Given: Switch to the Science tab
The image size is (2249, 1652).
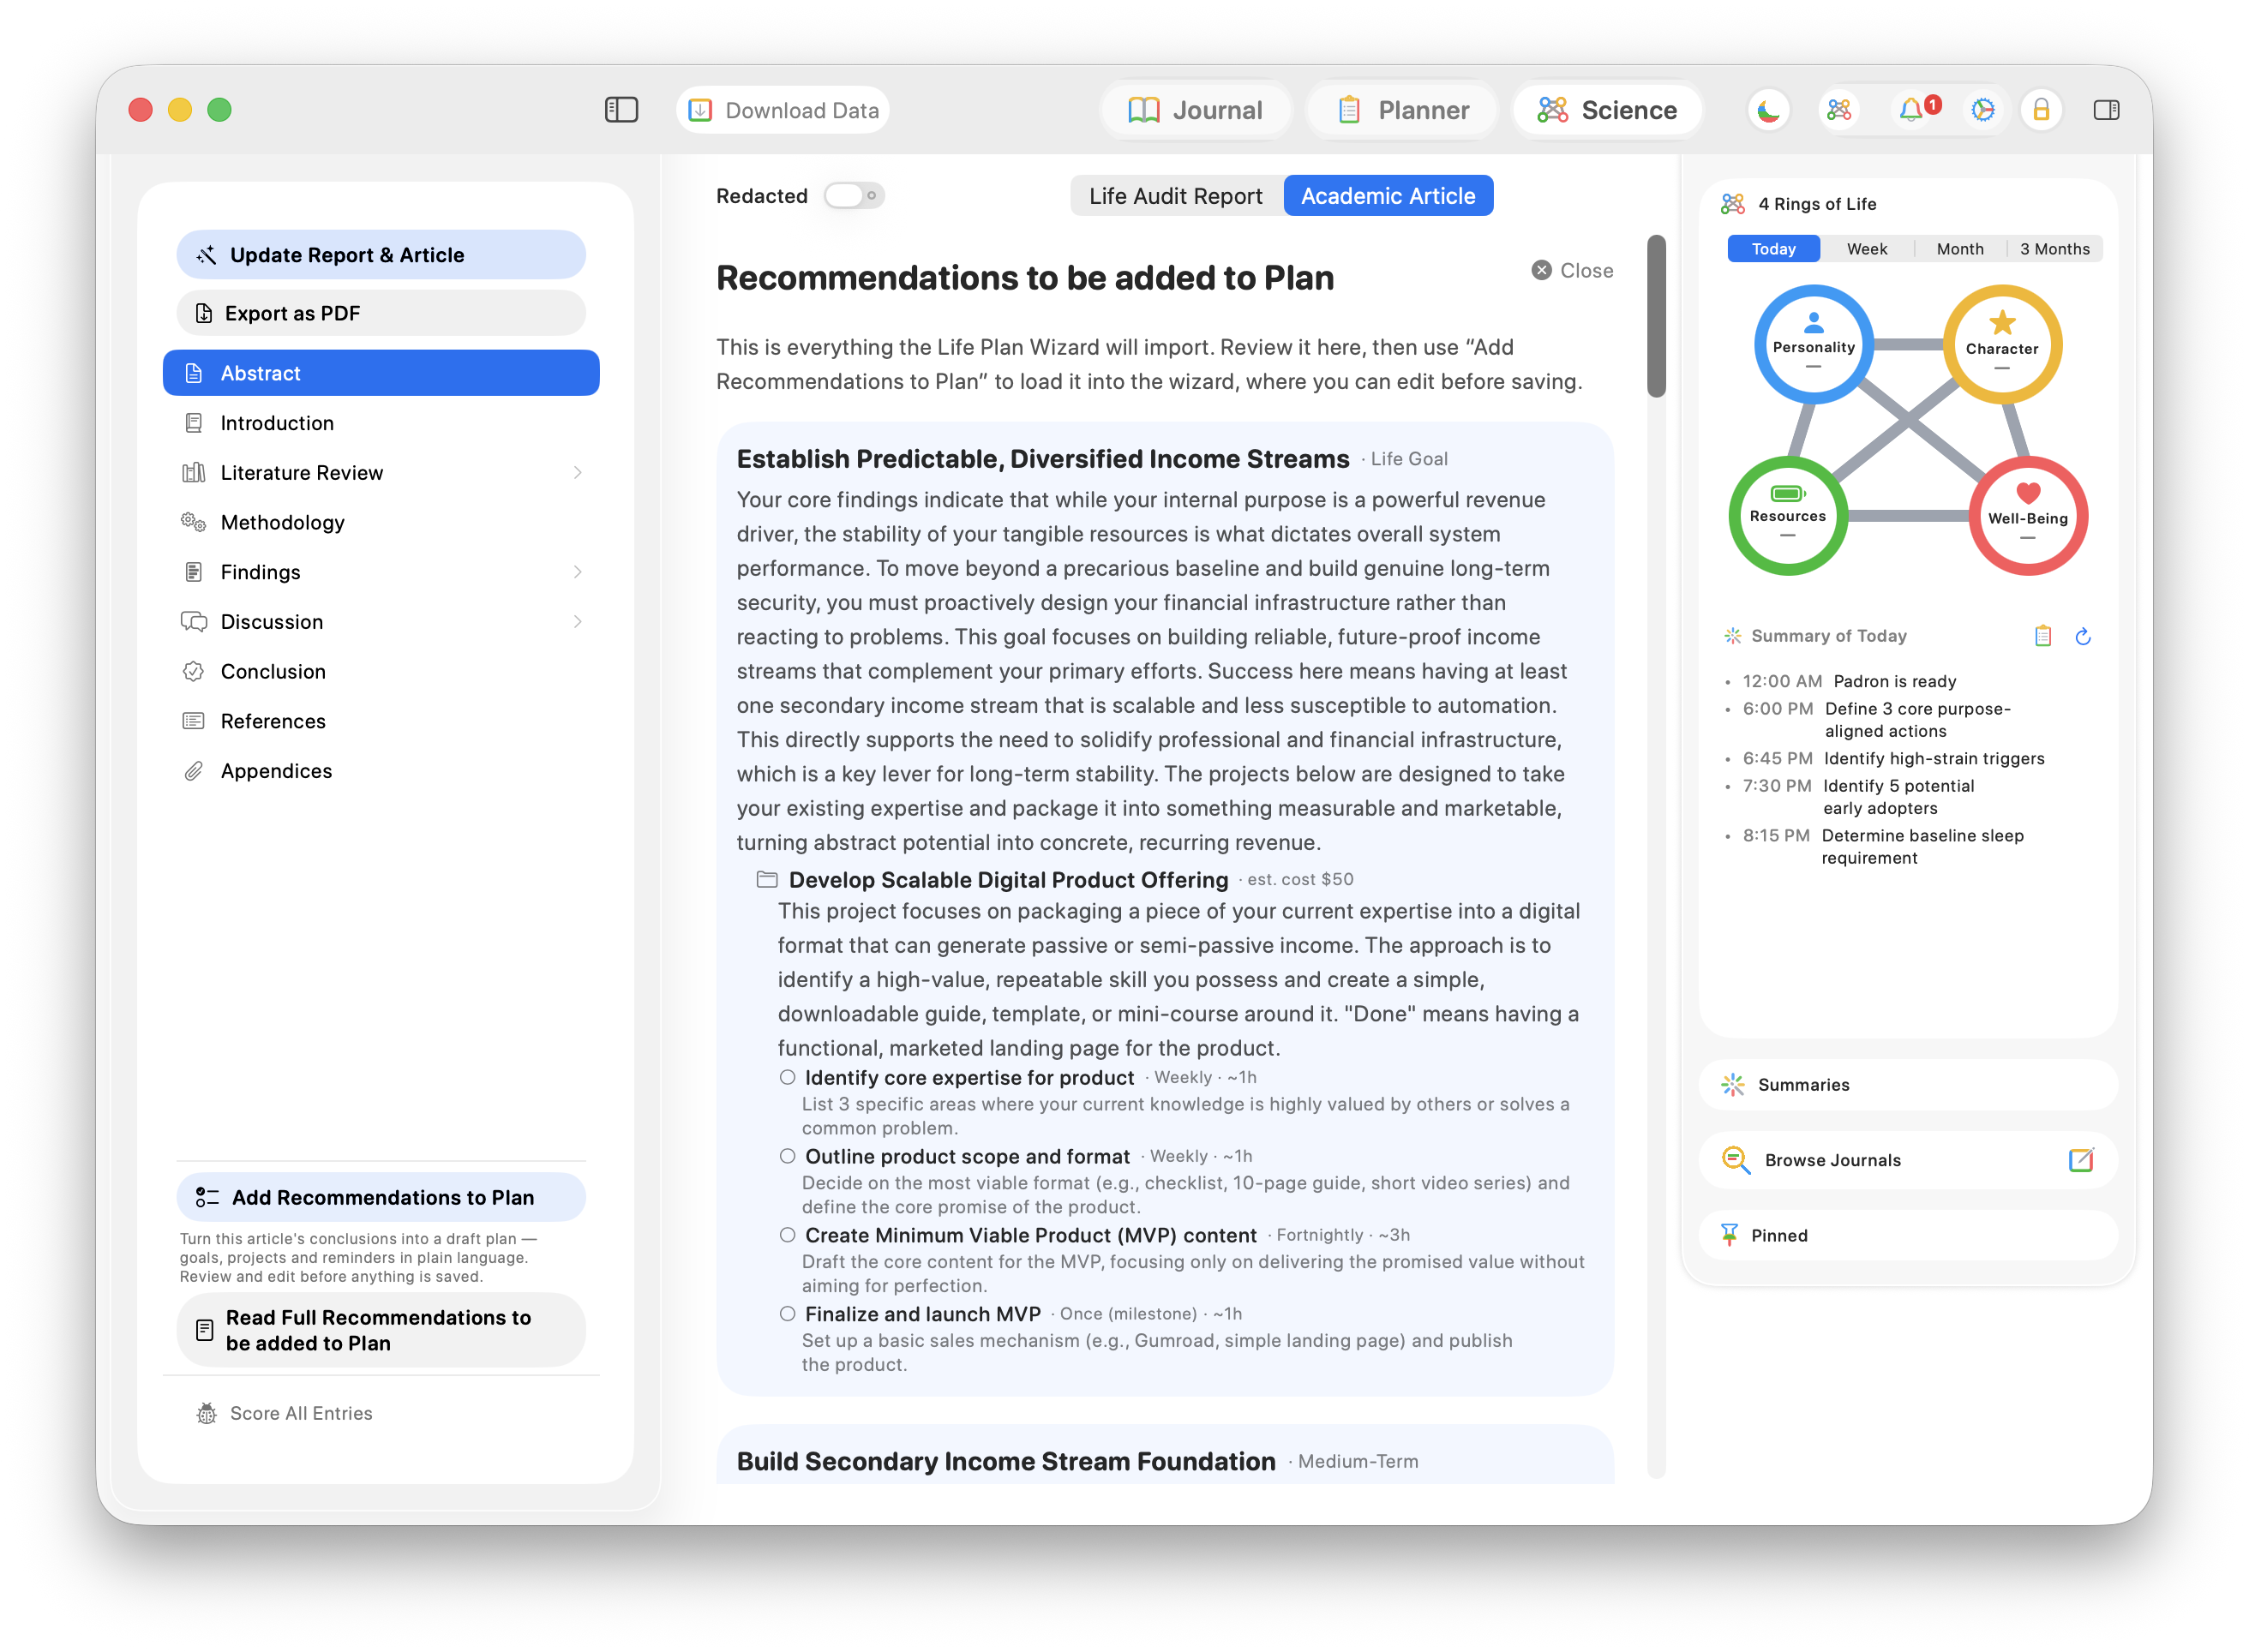Looking at the screenshot, I should tap(1608, 110).
